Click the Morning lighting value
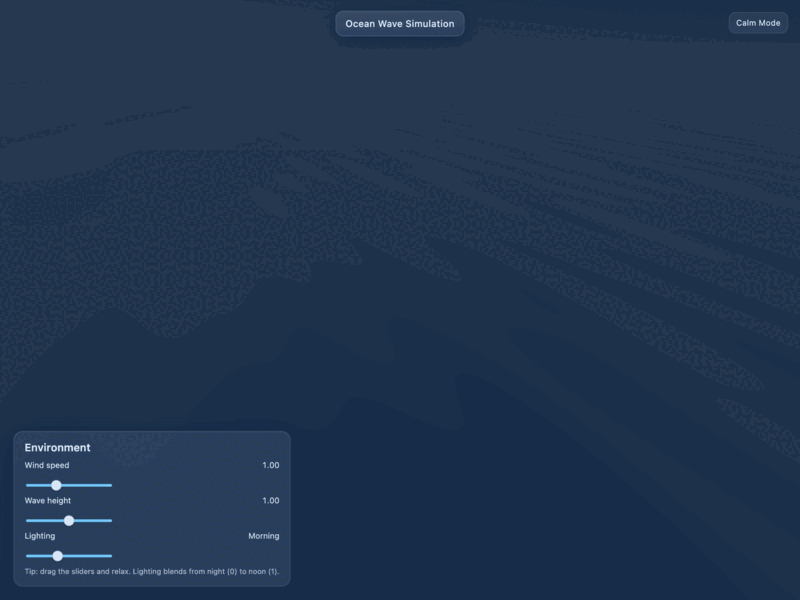The image size is (800, 600). coord(264,536)
